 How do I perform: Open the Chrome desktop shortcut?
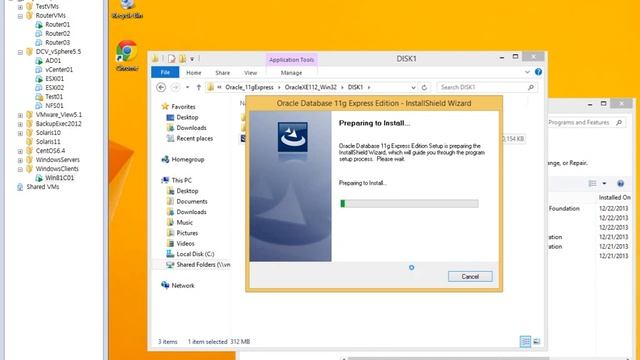pos(127,55)
